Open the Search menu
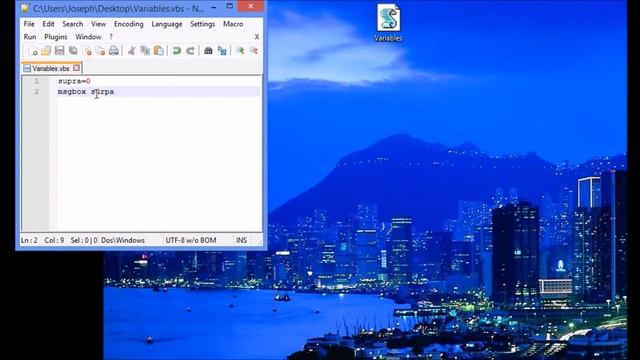The width and height of the screenshot is (640, 360). pyautogui.click(x=73, y=24)
